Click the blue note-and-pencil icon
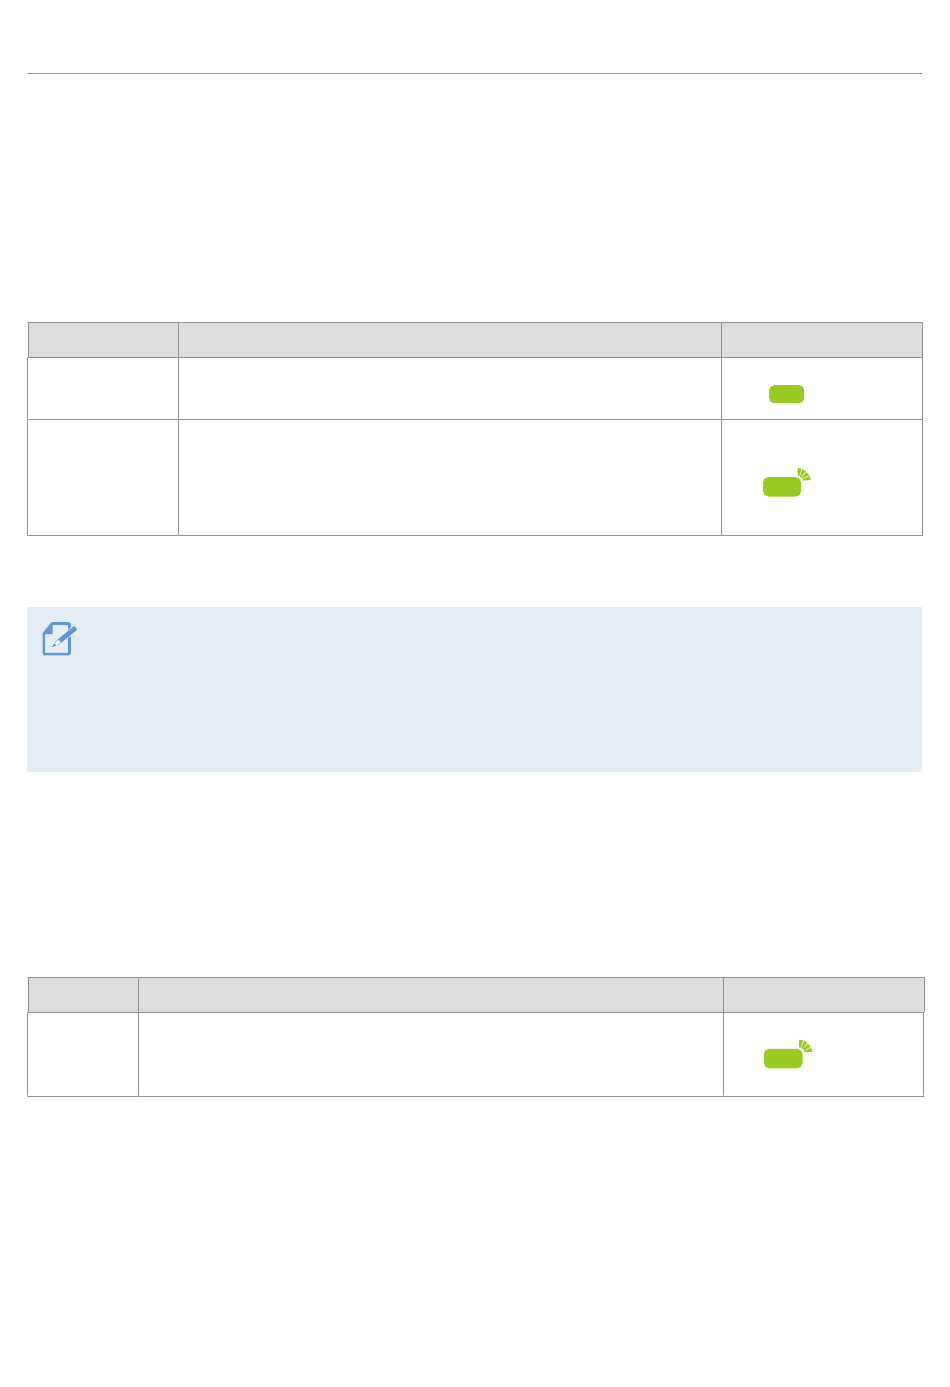 [59, 639]
